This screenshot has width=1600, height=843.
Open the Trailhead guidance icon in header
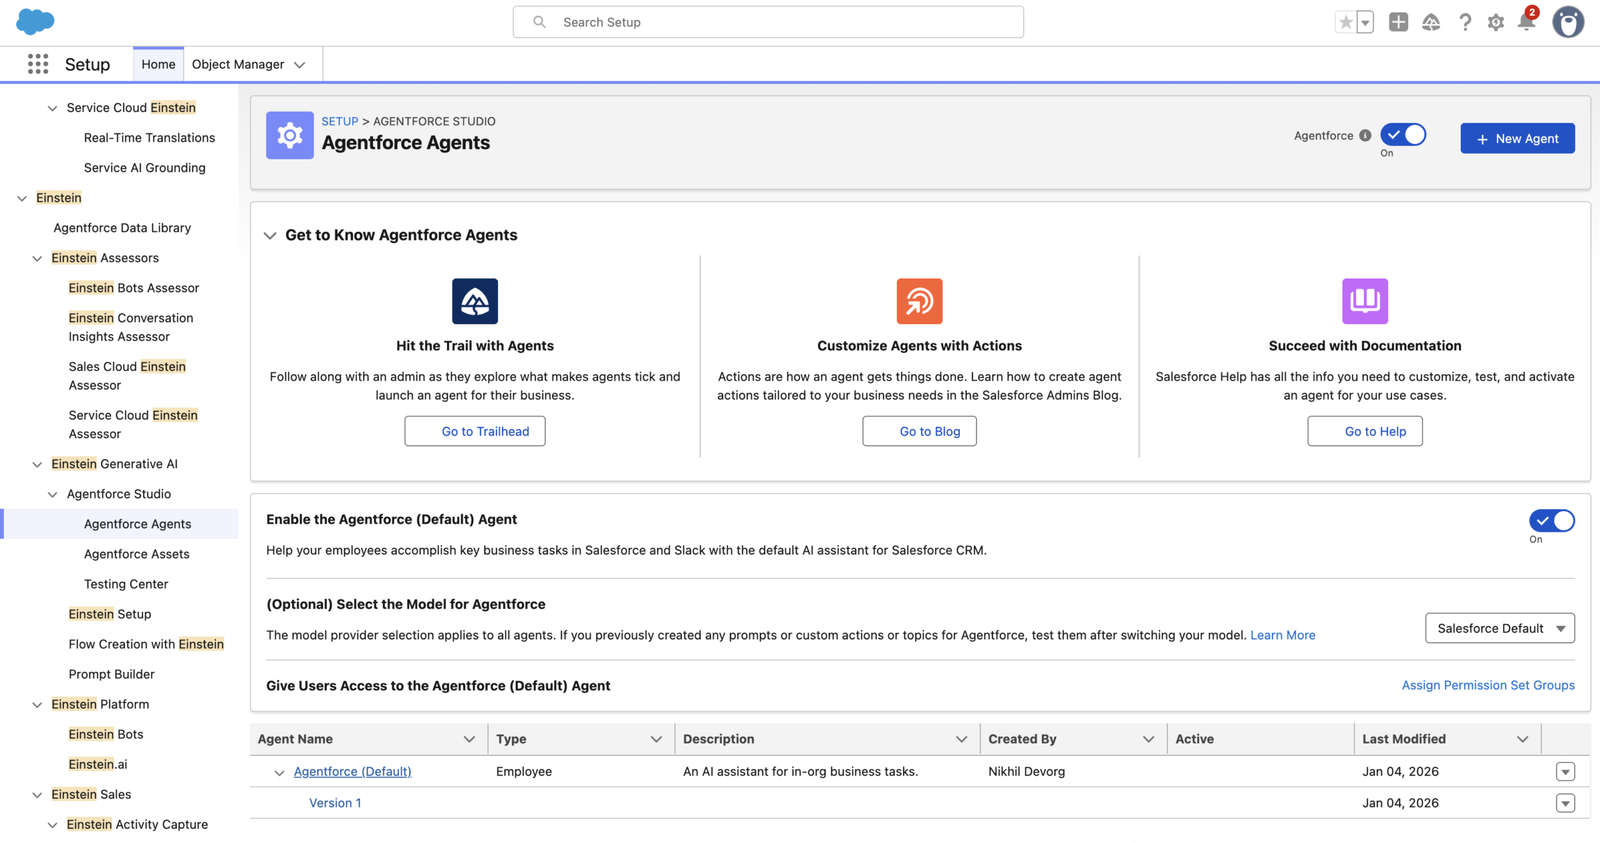pos(1431,22)
